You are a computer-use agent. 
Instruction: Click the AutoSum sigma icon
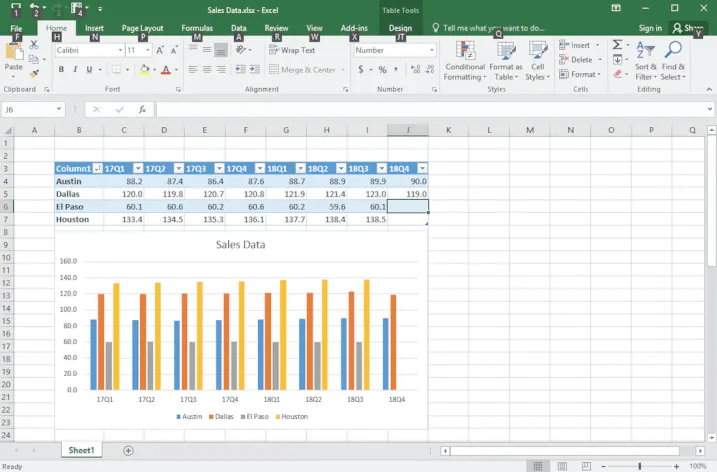click(616, 46)
